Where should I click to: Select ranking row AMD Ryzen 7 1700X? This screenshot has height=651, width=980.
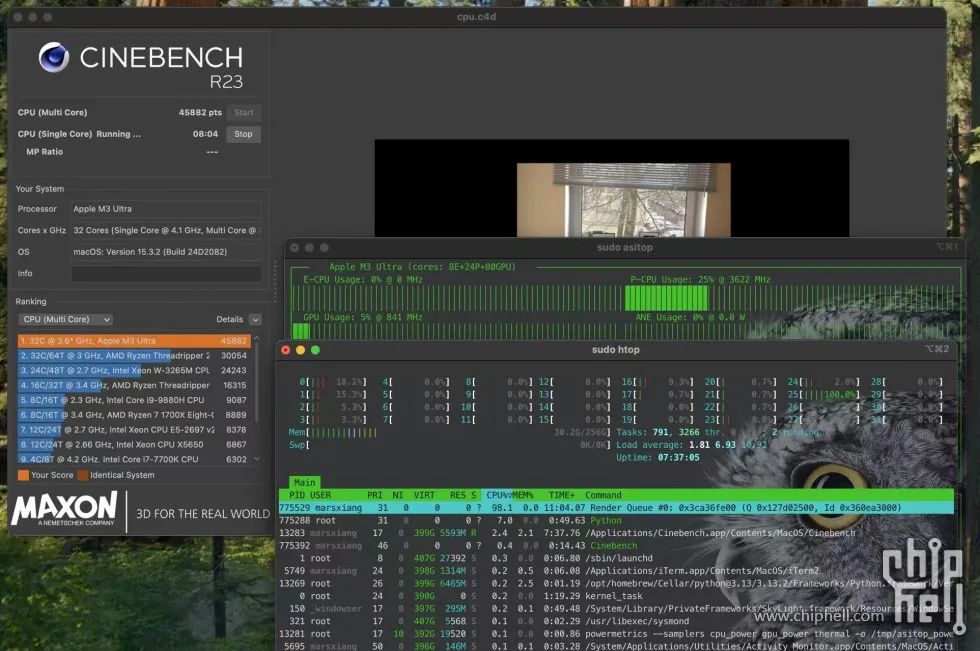pyautogui.click(x=134, y=415)
